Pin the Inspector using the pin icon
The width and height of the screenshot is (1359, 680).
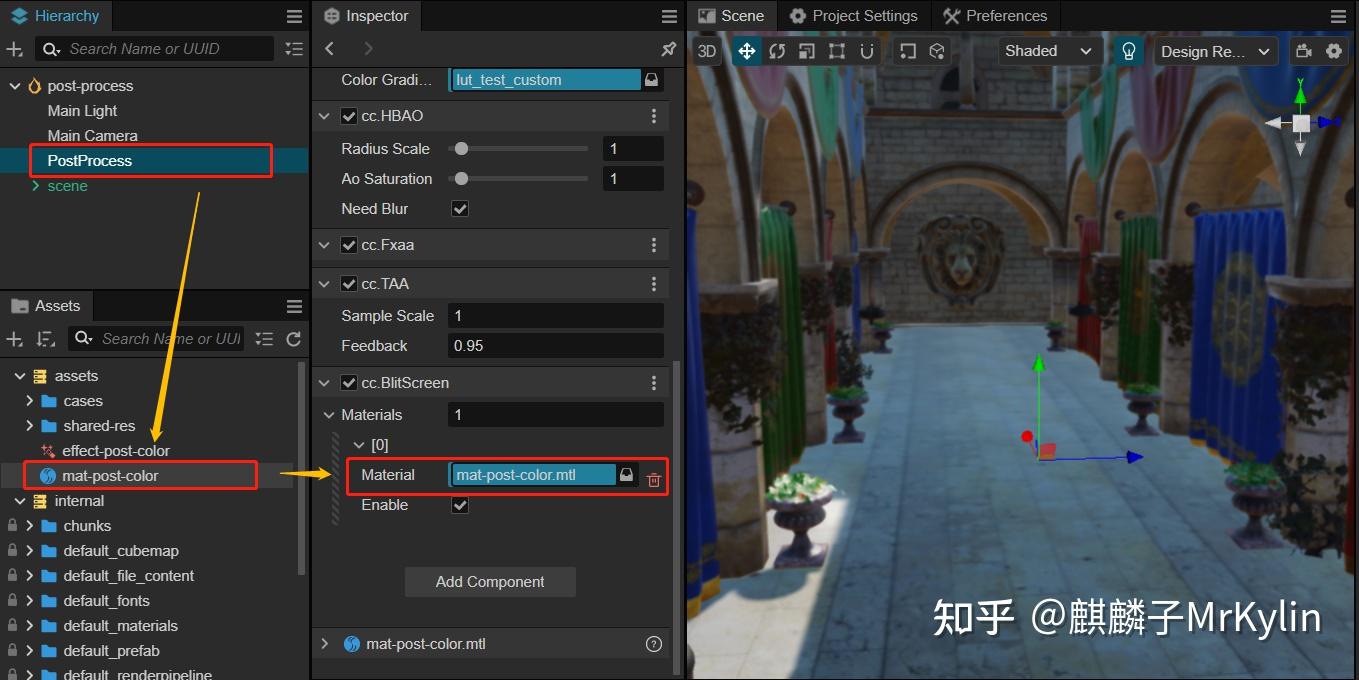pos(668,48)
